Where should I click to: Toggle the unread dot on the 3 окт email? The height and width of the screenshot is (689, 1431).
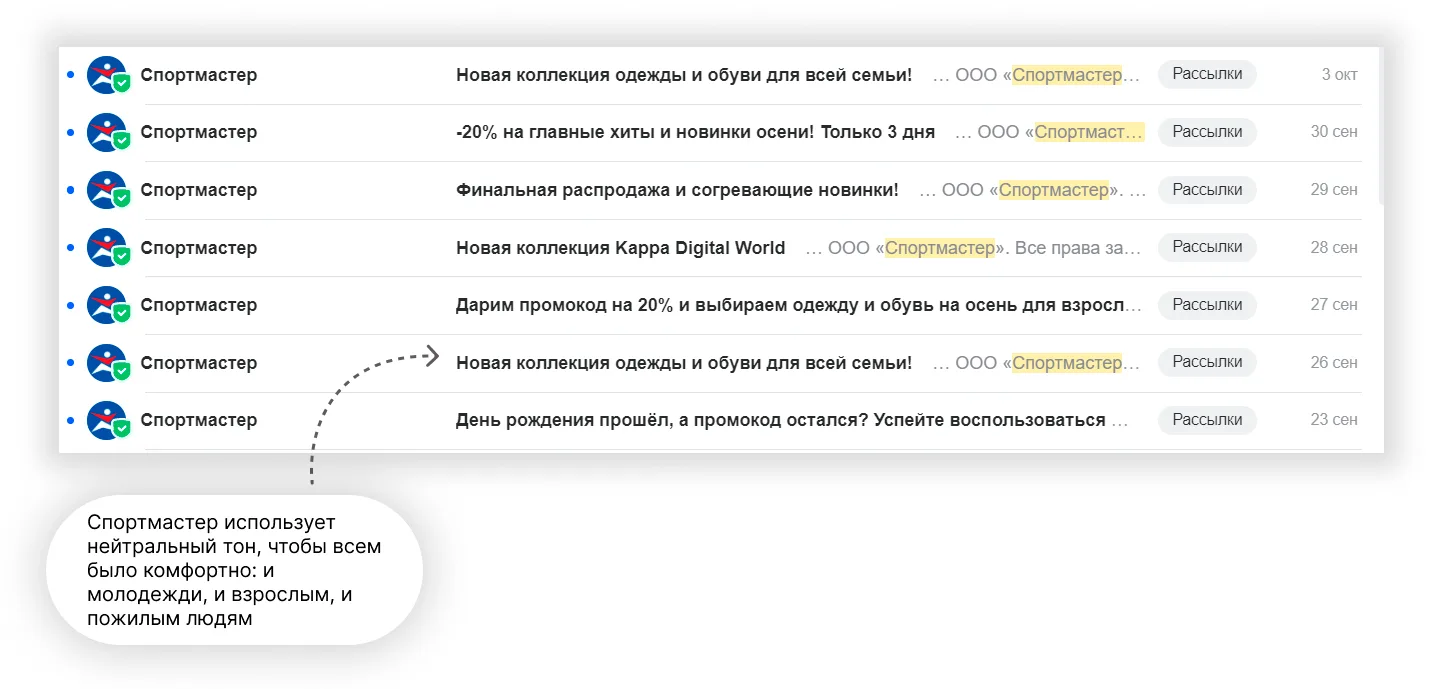[x=70, y=75]
